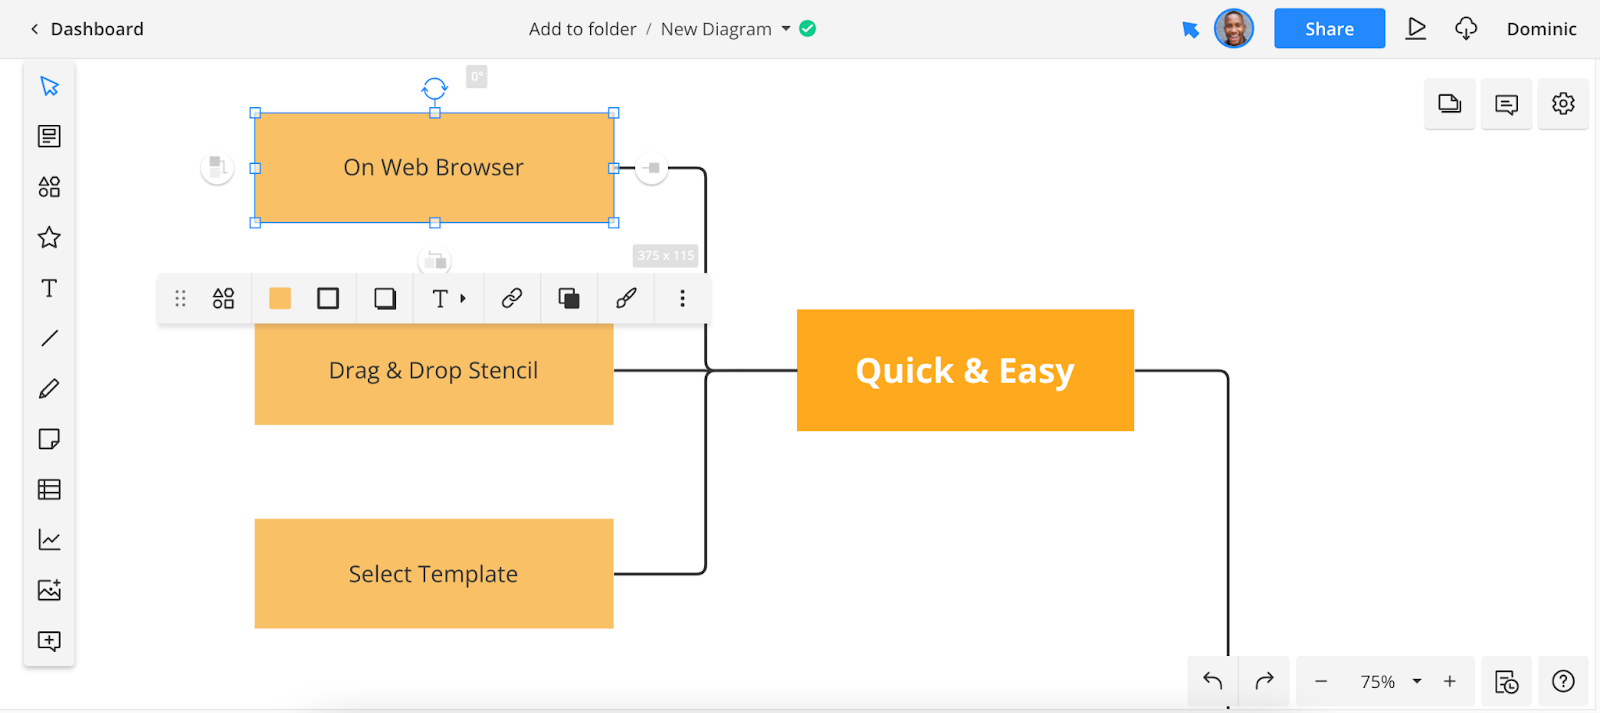Screen dimensions: 1600x713
Task: Select the Line connector tool
Action: [x=49, y=338]
